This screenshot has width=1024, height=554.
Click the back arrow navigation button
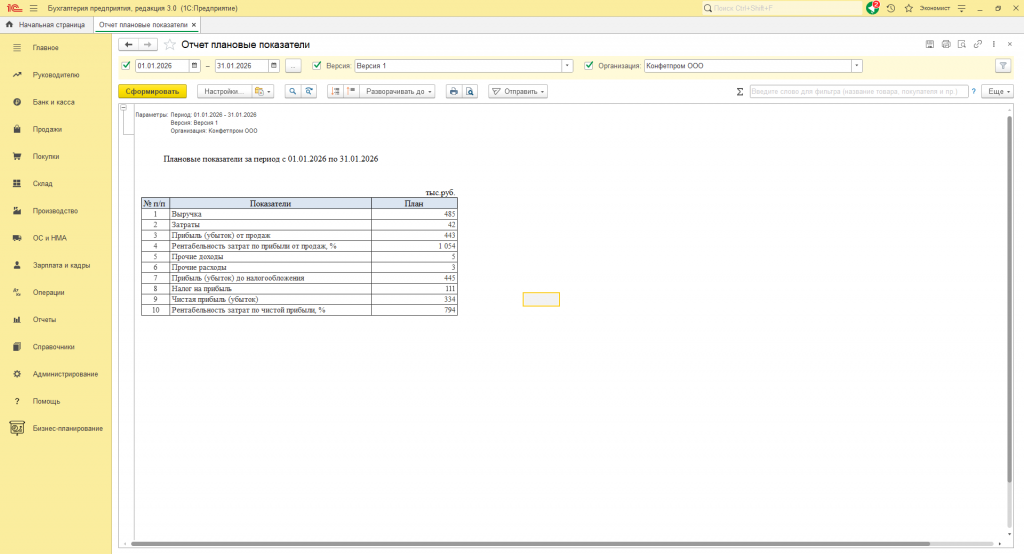(129, 44)
